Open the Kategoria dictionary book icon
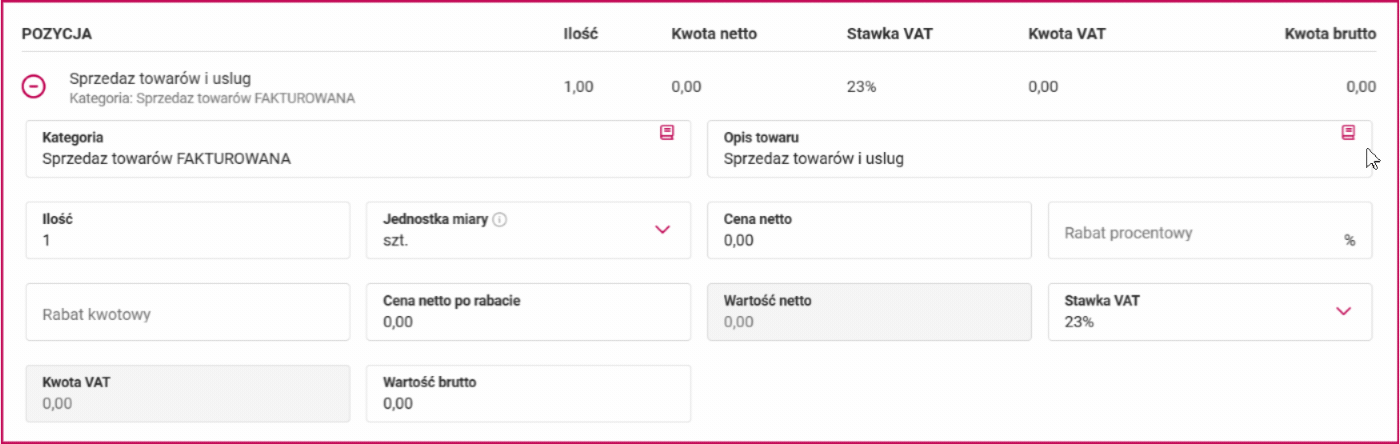This screenshot has height=444, width=1400. pos(667,132)
